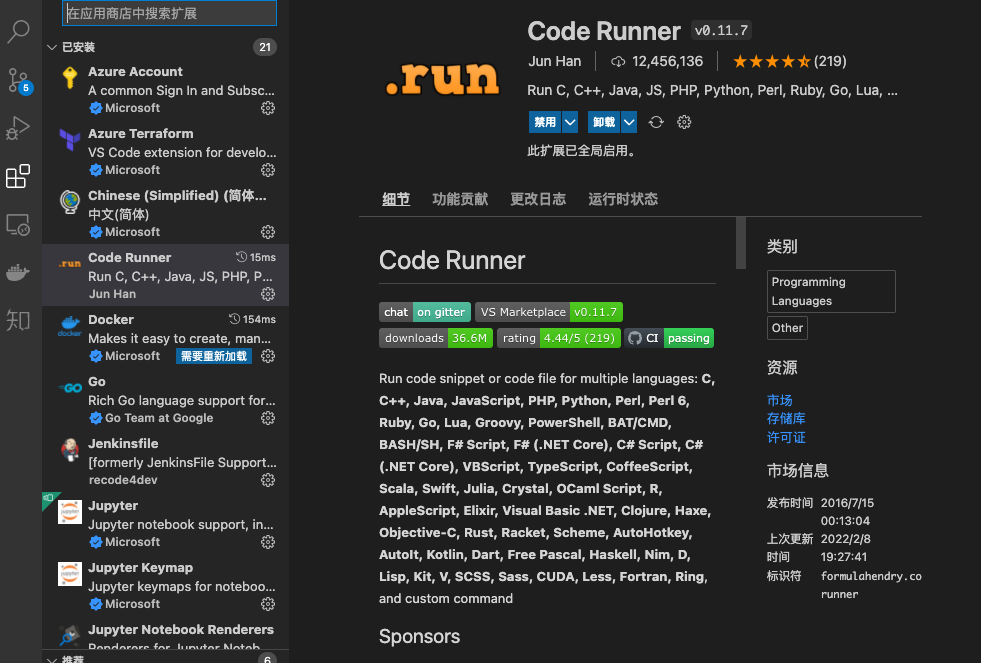981x663 pixels.
Task: Open Source Control view with 5 badge
Action: coord(18,80)
